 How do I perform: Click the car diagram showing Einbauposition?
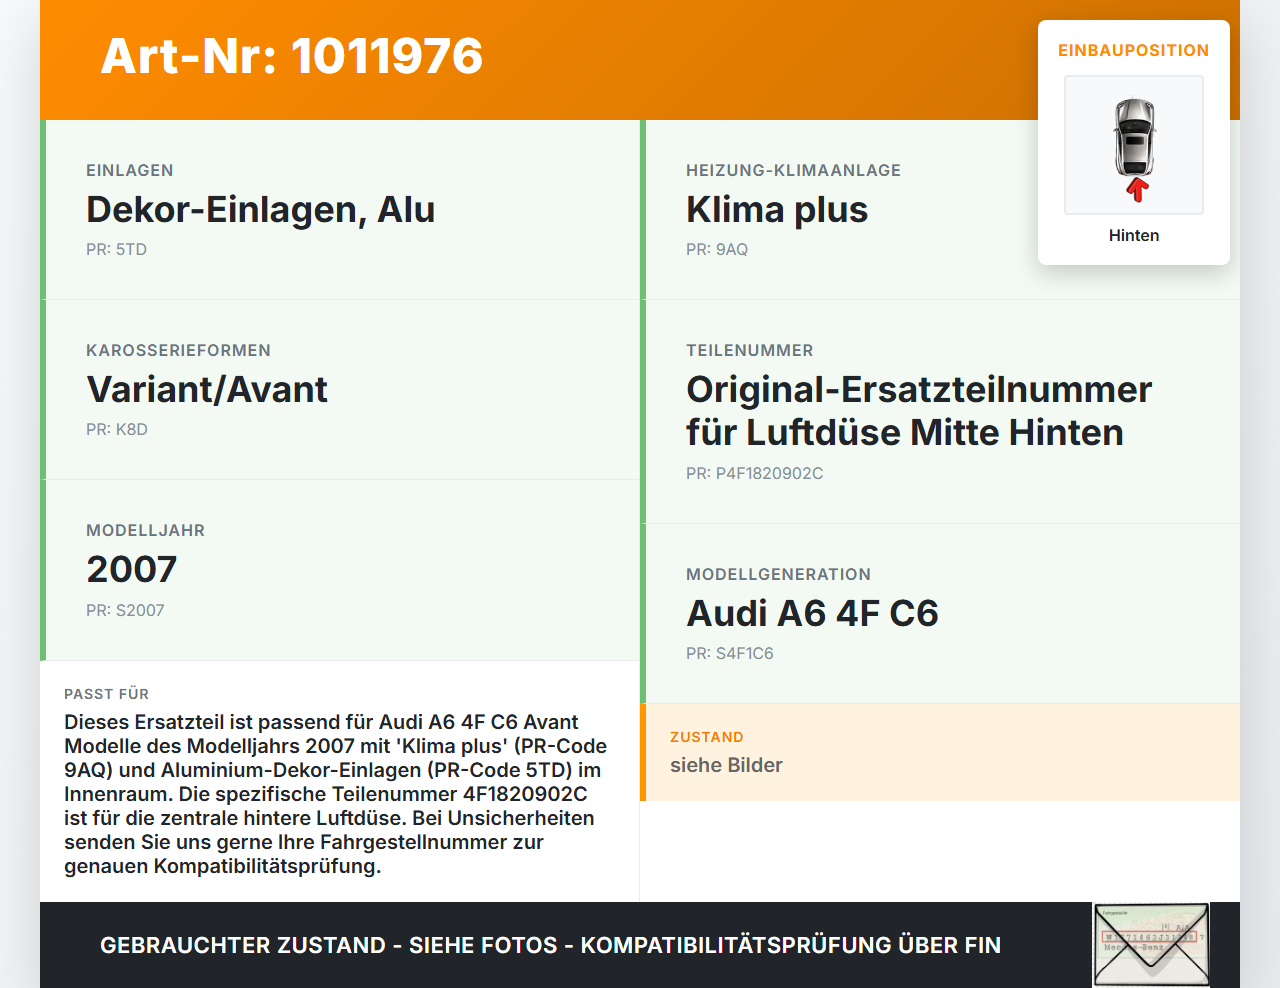pos(1133,144)
